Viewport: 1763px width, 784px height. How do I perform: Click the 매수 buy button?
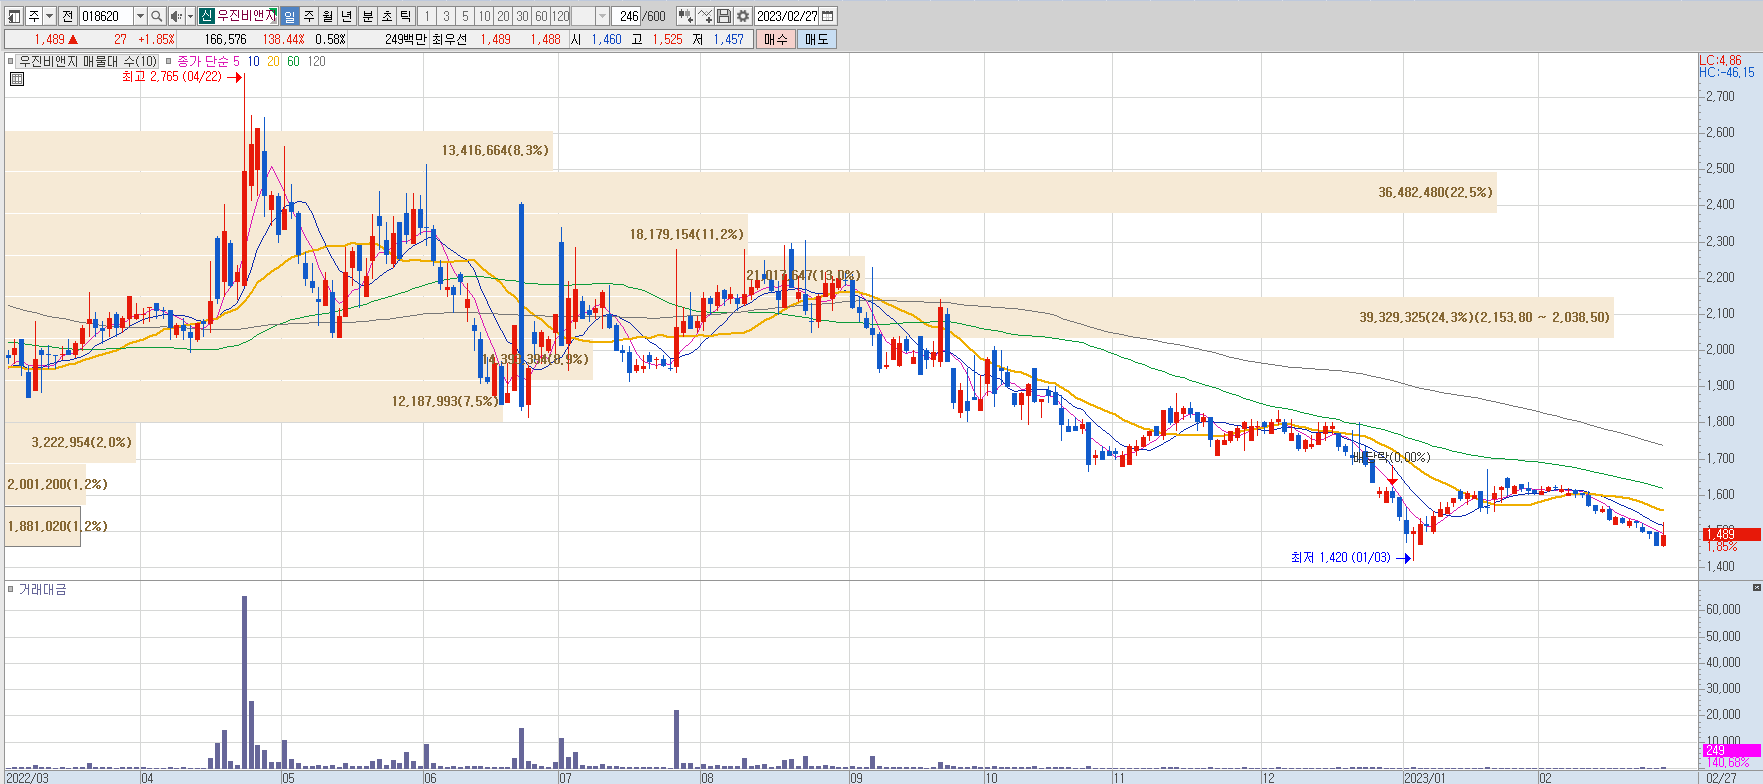coord(776,39)
